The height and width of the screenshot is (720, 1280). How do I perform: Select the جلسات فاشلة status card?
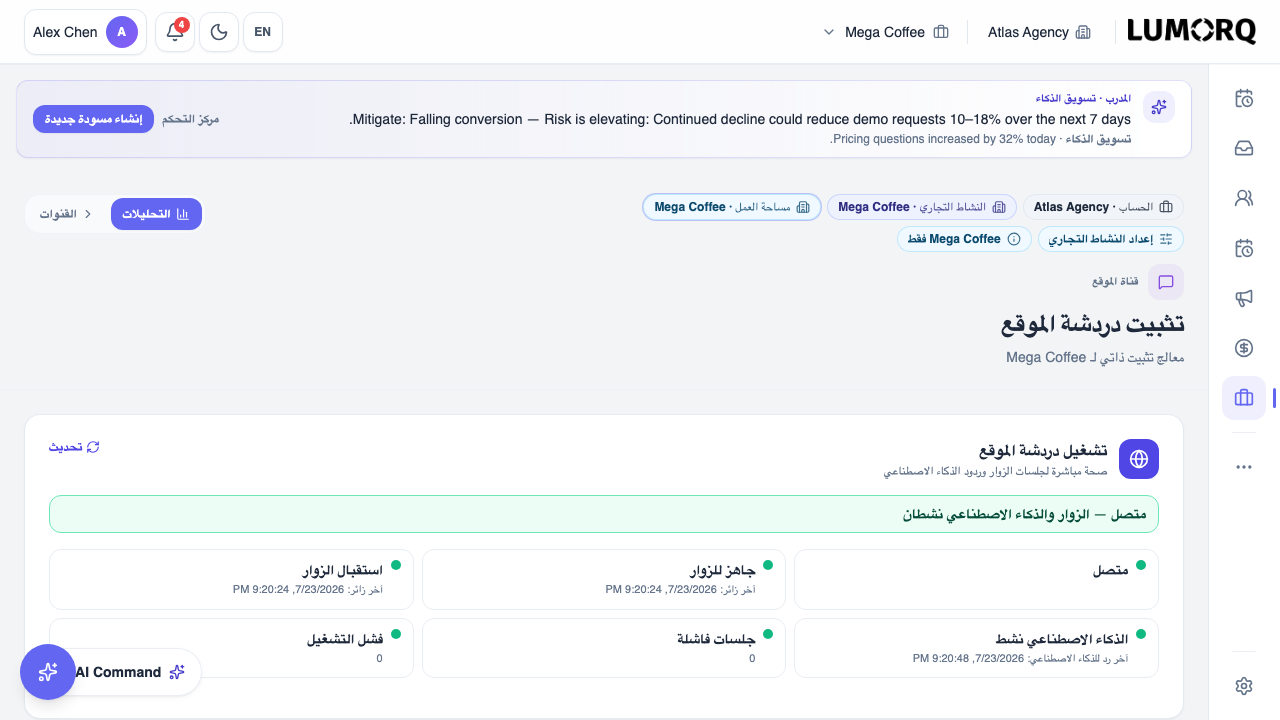coord(604,648)
